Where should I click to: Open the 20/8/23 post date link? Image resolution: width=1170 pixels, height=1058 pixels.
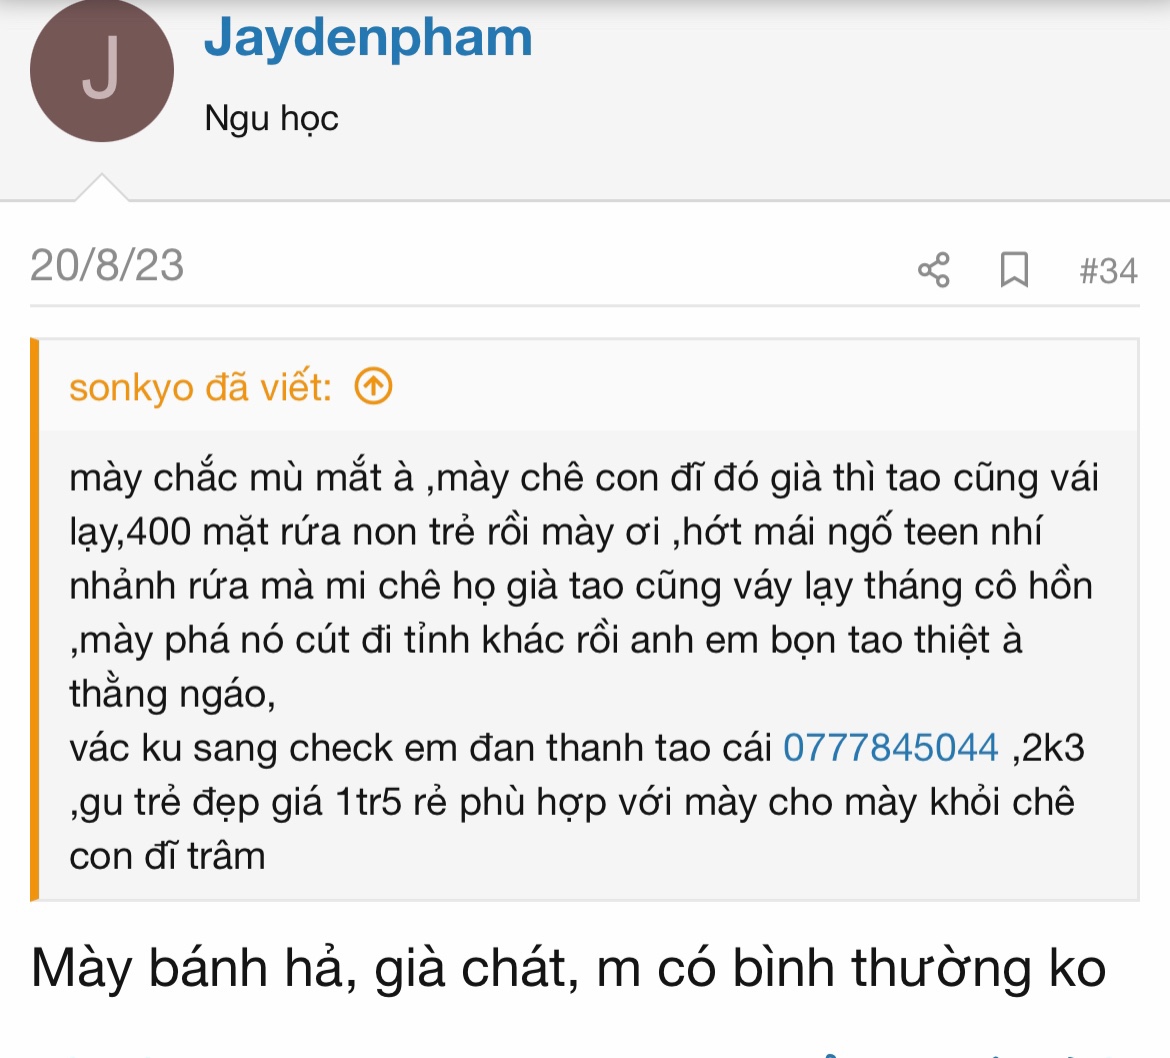point(107,266)
